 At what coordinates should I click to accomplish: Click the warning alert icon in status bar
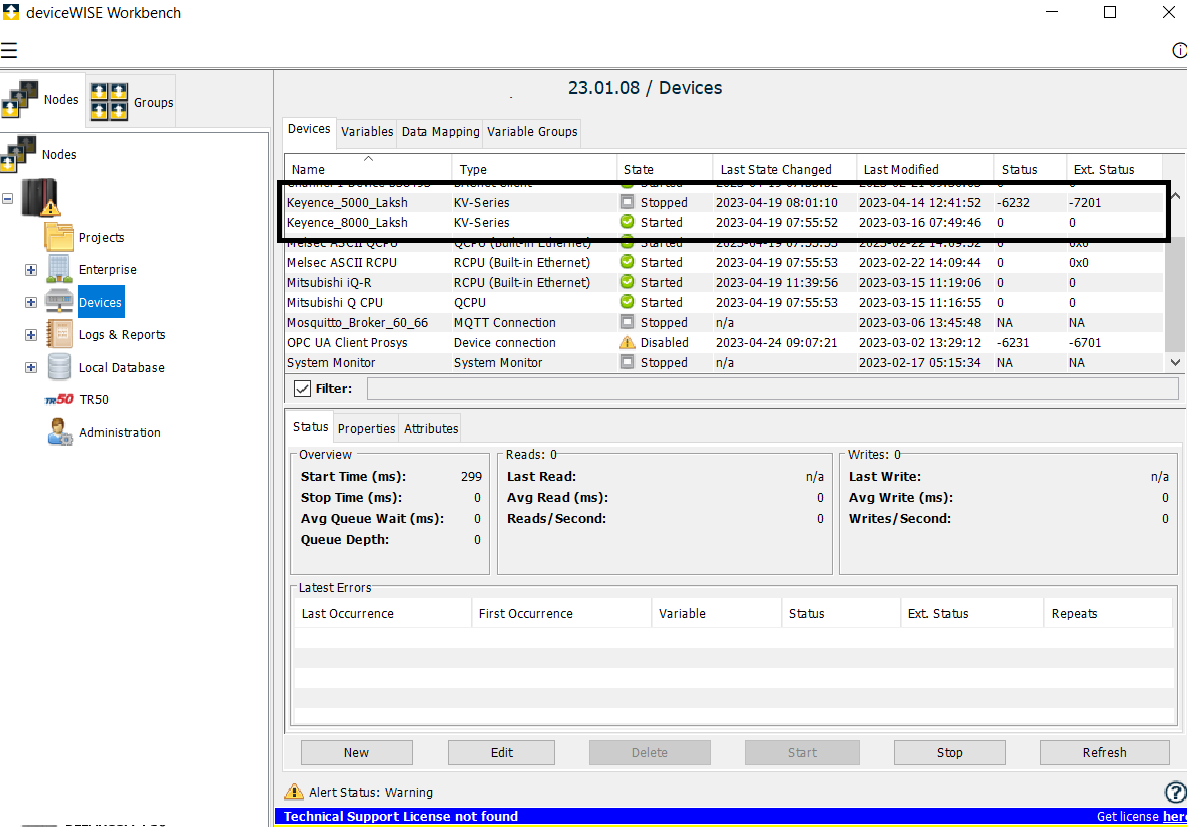[294, 791]
